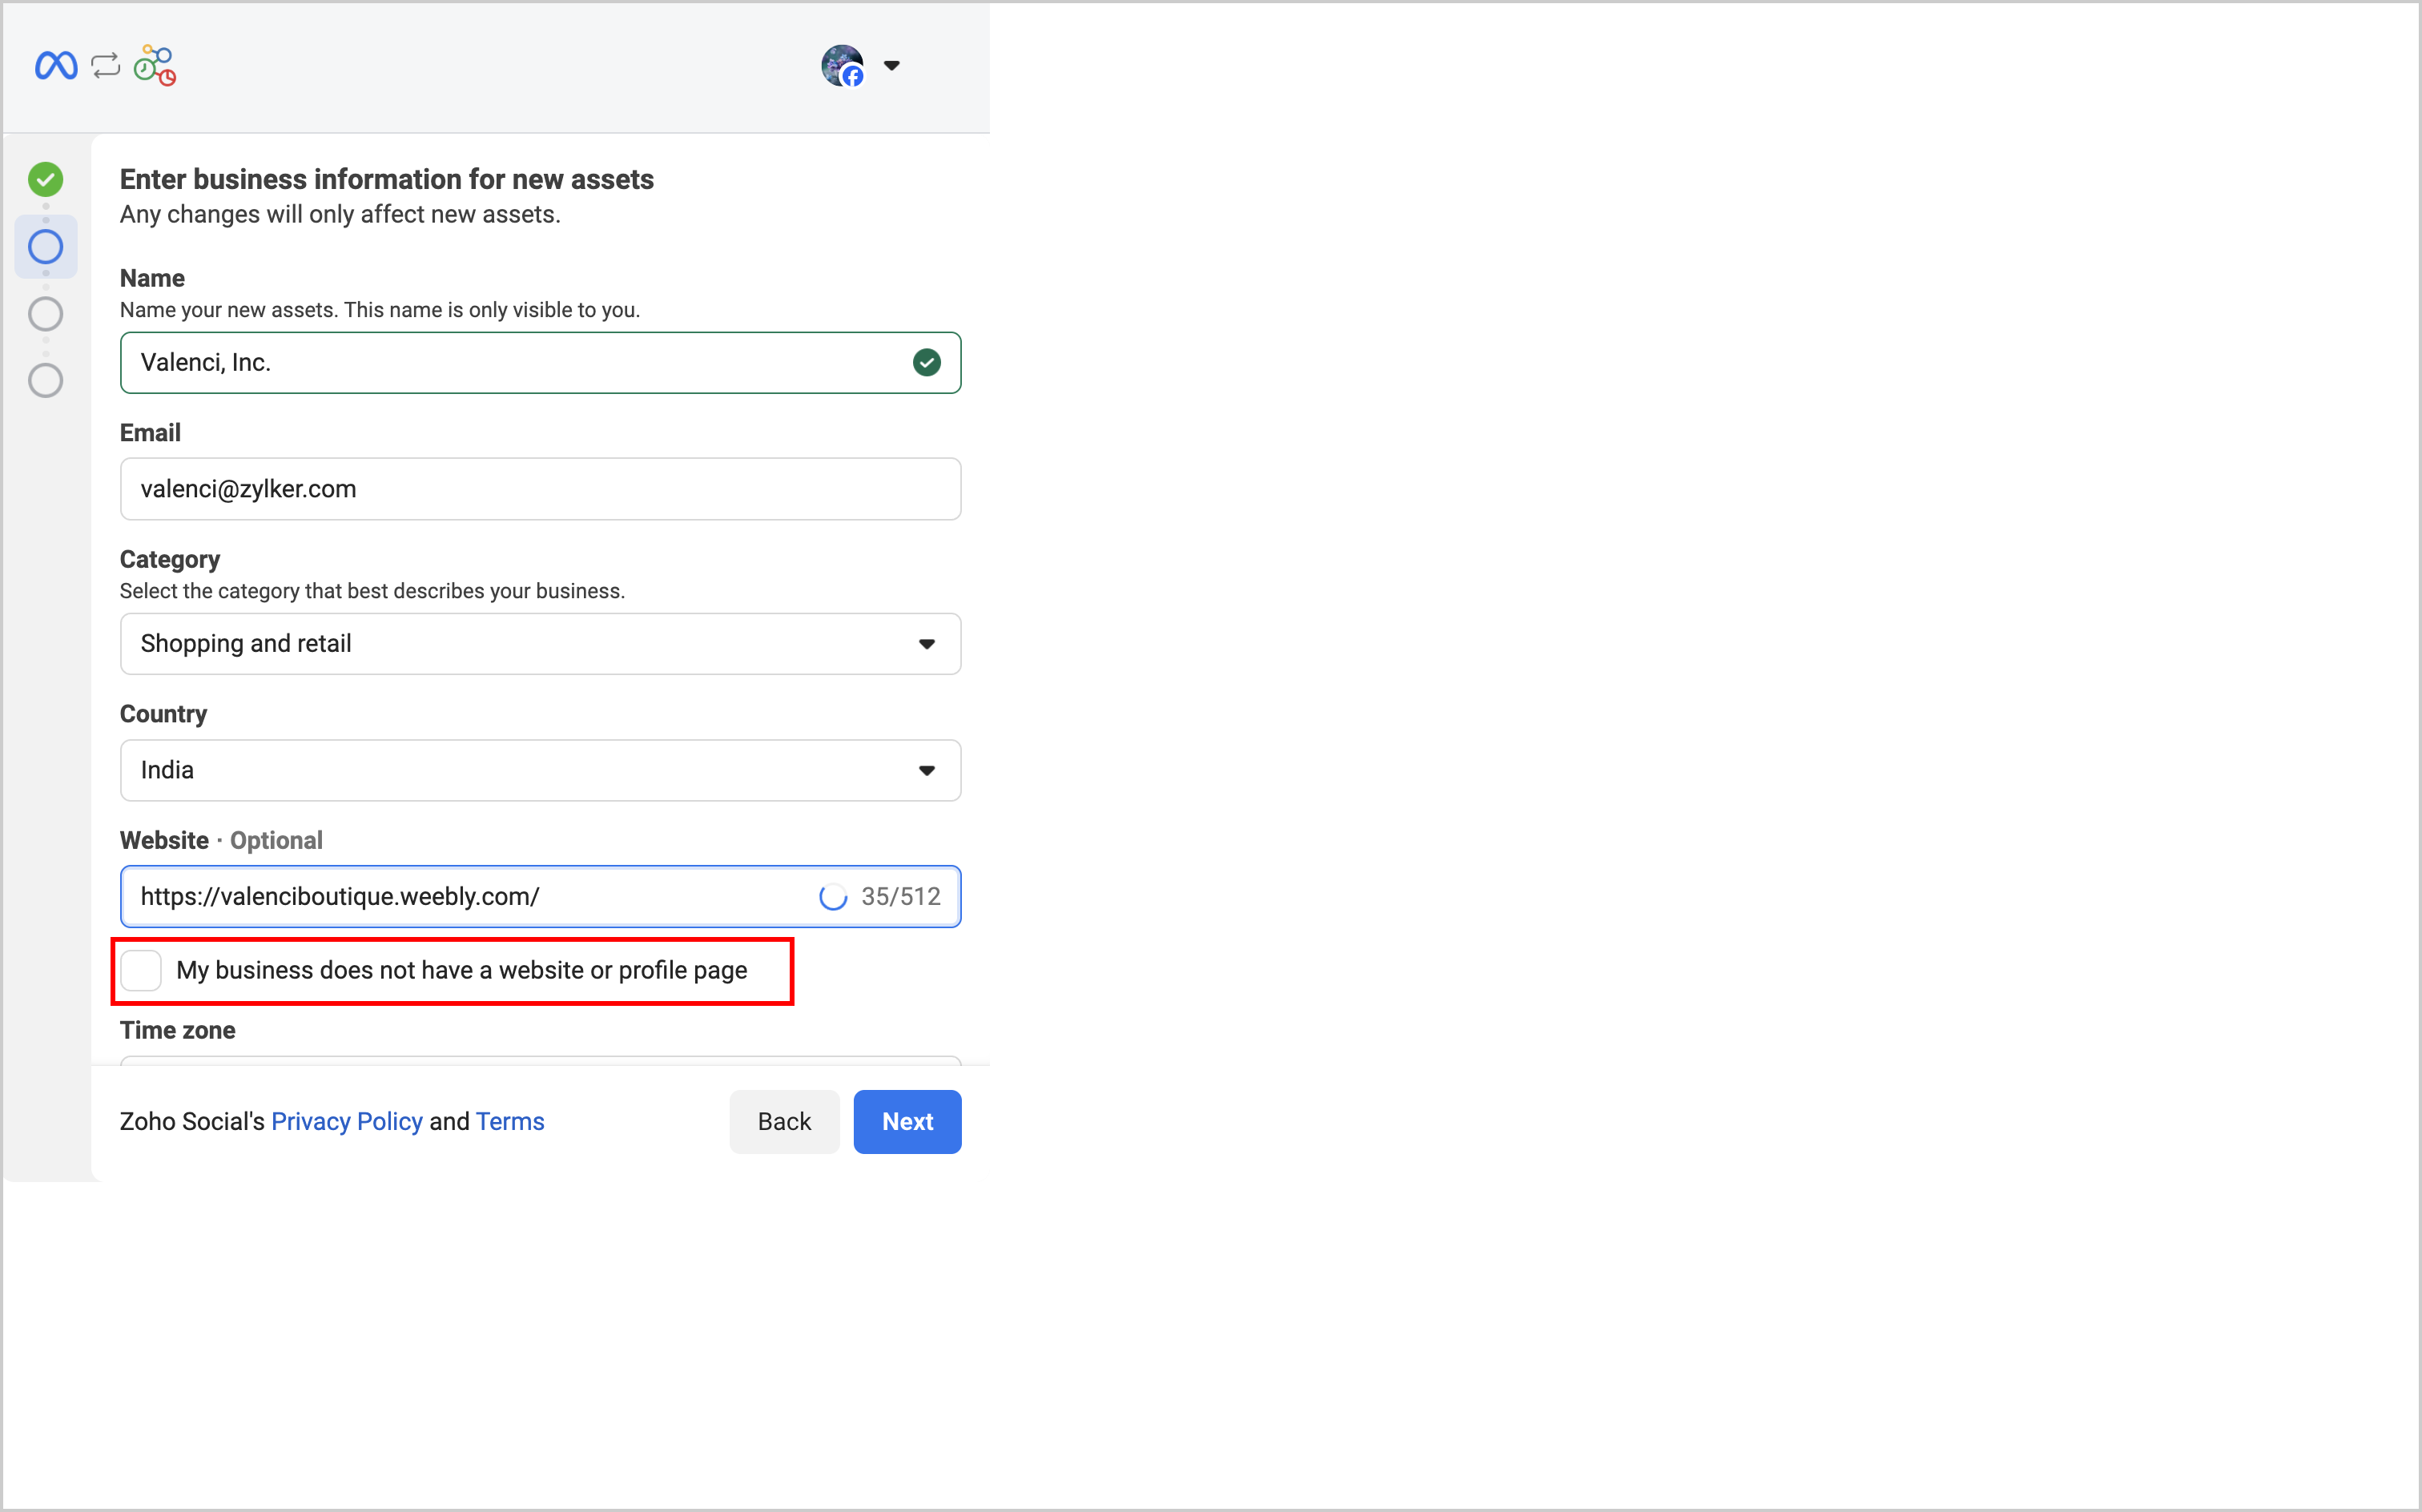The width and height of the screenshot is (2422, 1512).
Task: Click into the Email input field
Action: 540,489
